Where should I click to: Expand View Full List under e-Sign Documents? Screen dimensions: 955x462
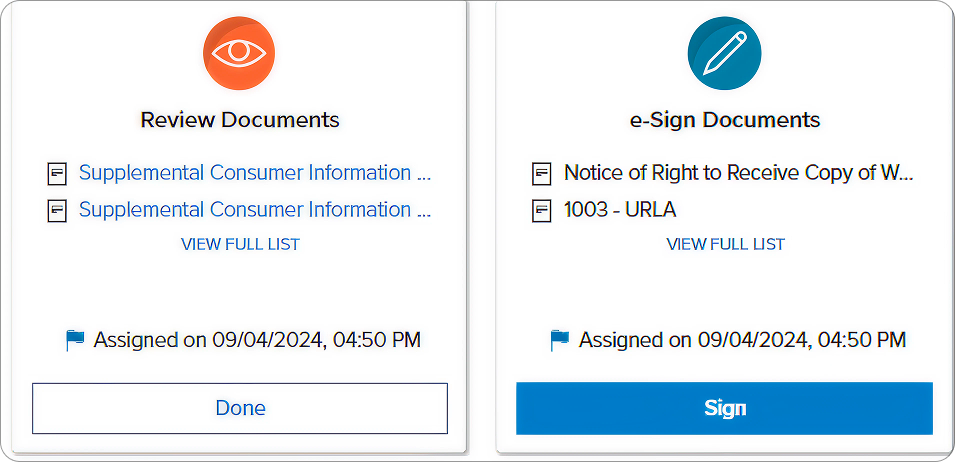[725, 244]
